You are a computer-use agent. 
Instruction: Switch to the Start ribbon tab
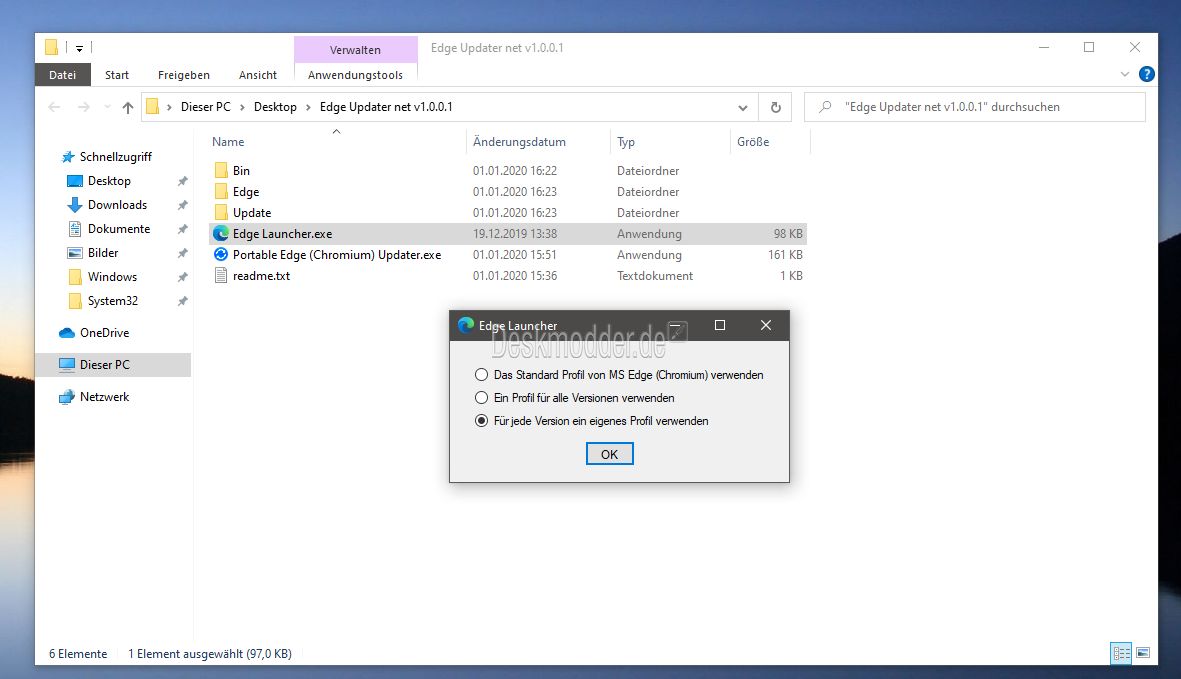coord(117,75)
